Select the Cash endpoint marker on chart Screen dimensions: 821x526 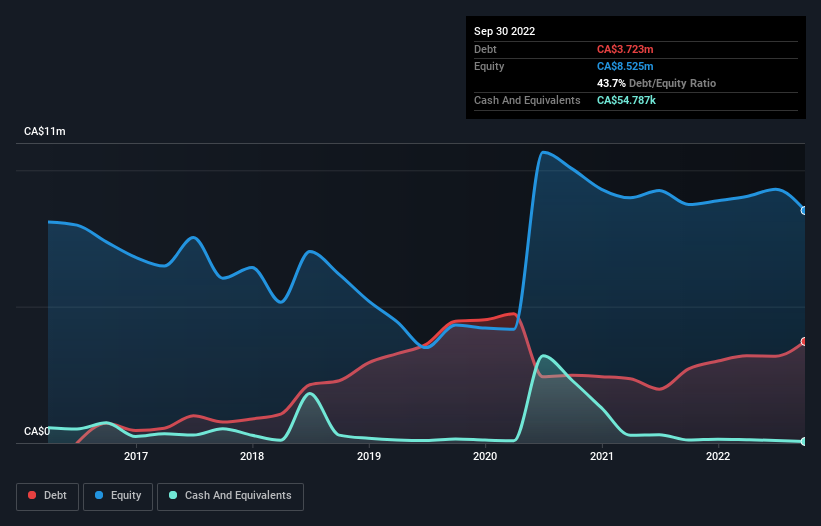point(804,442)
